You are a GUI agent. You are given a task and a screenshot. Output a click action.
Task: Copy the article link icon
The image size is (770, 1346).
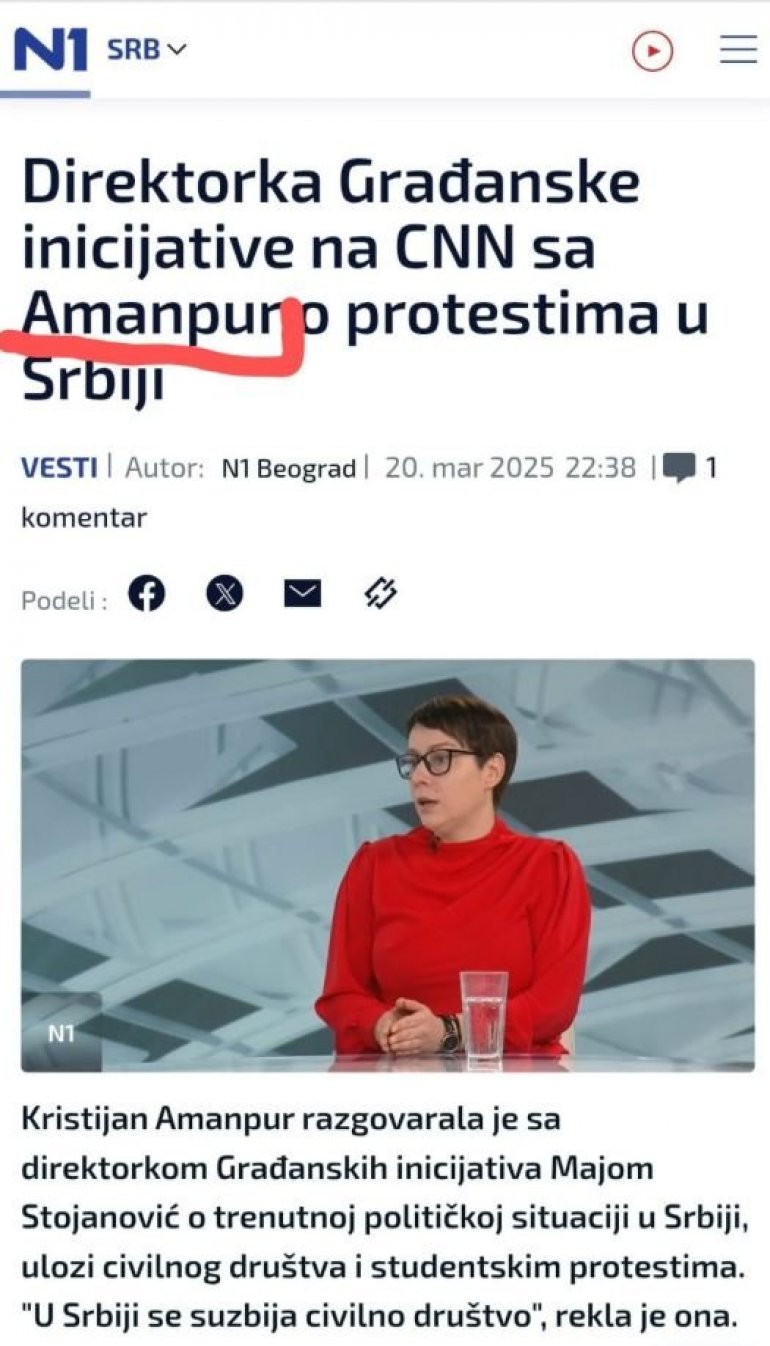(380, 594)
